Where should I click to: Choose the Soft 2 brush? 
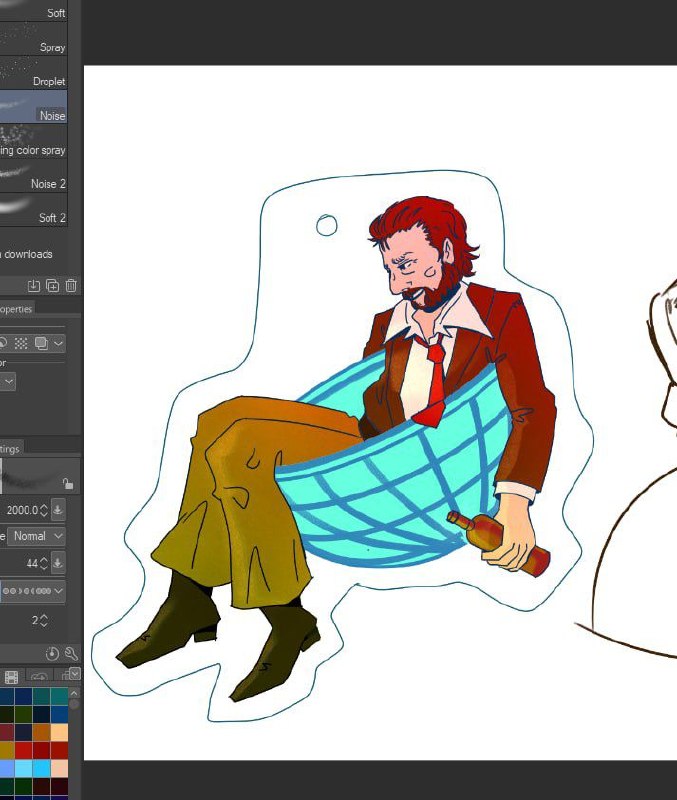point(33,209)
